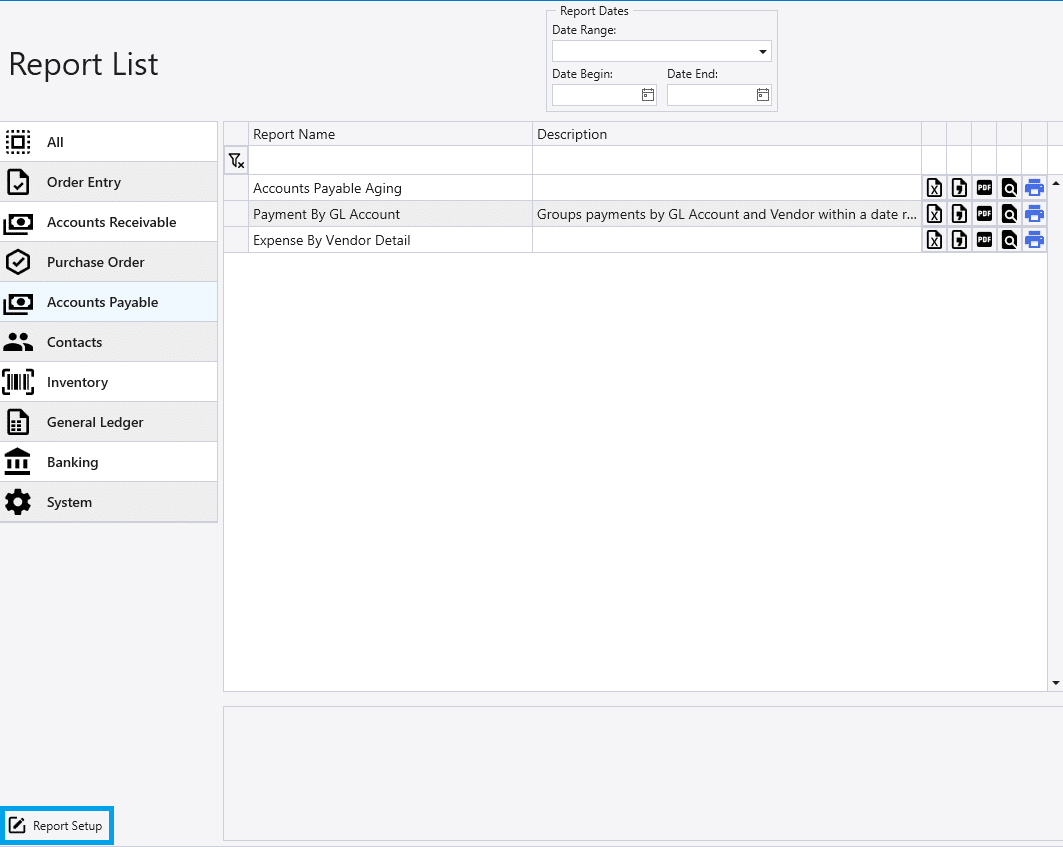Open calendar picker for Date Begin

tap(647, 95)
